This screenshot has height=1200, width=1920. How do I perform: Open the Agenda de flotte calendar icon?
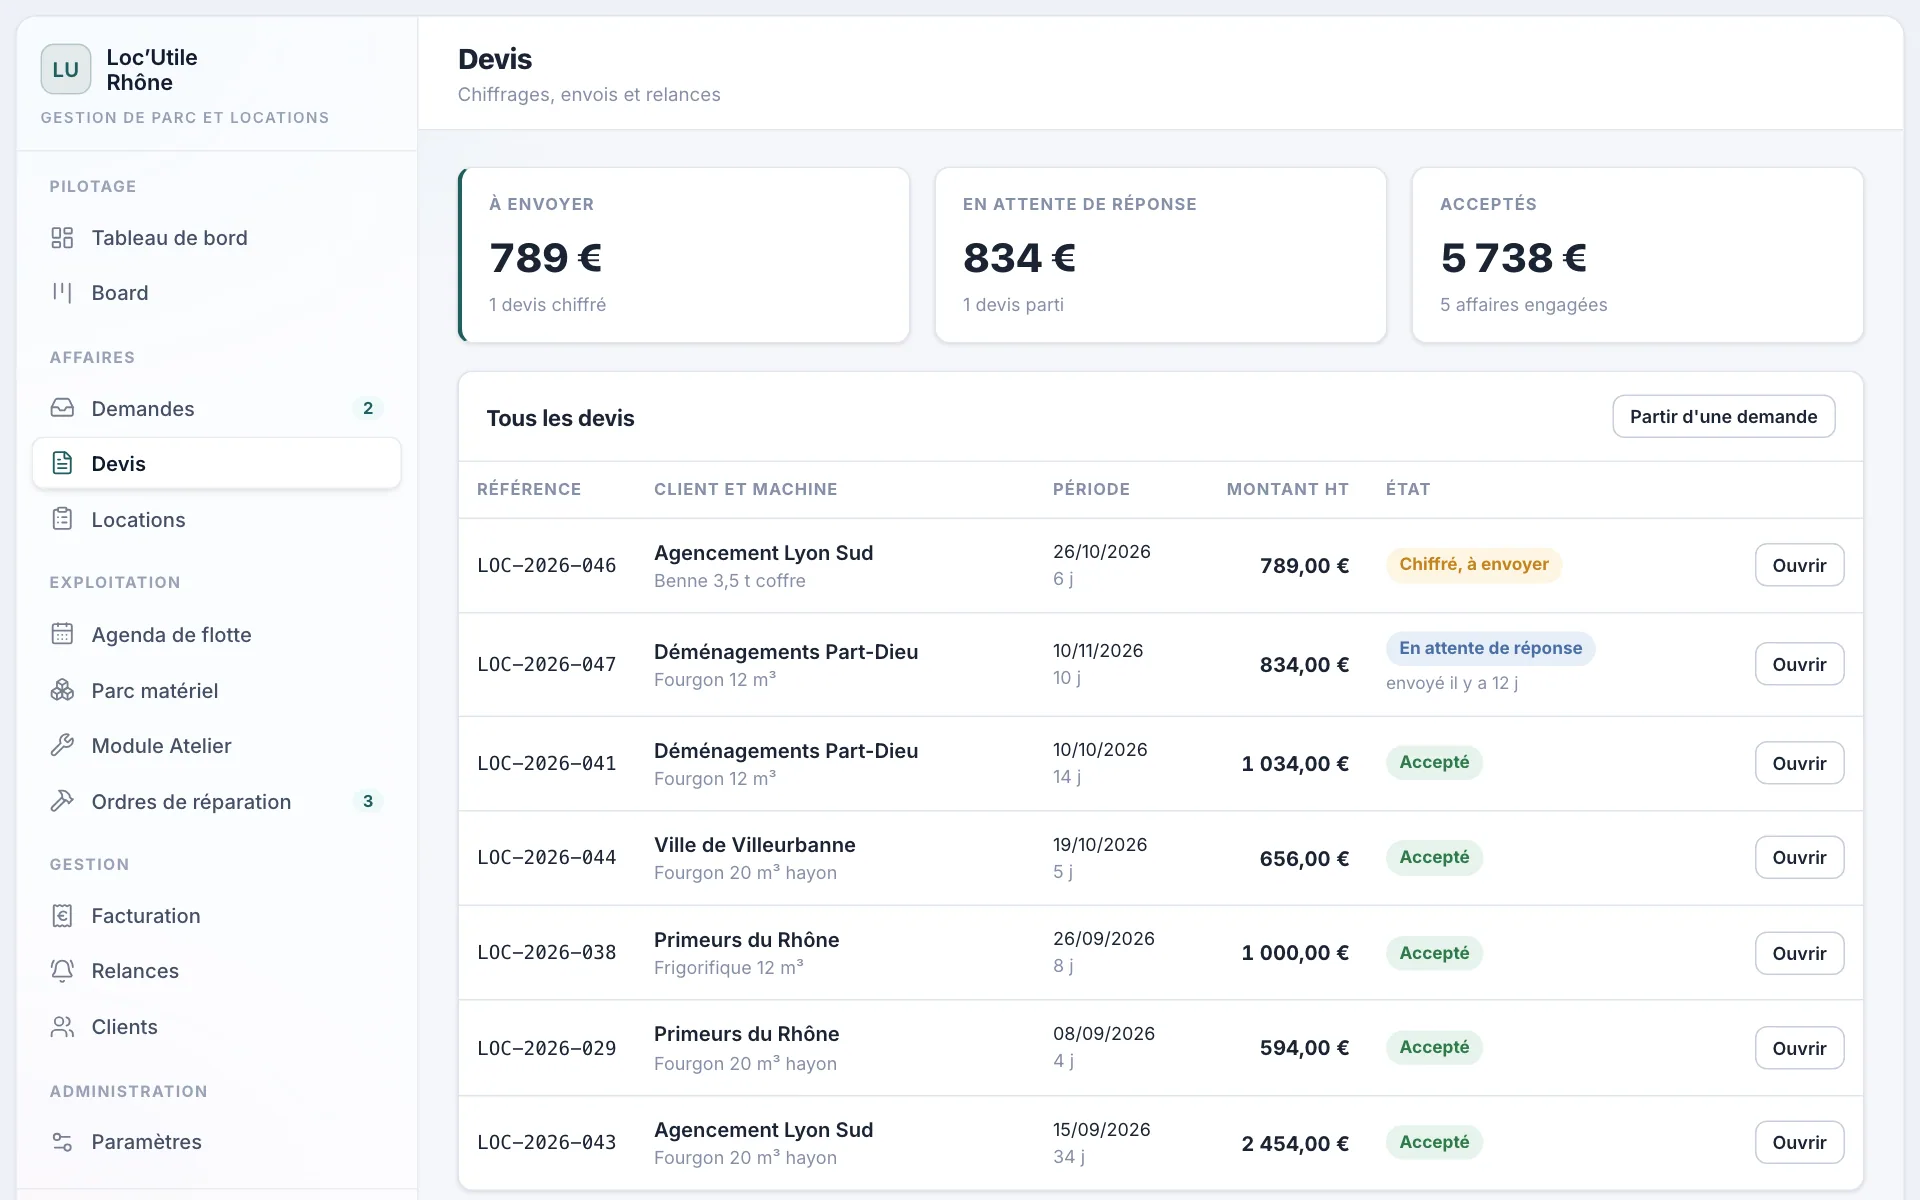click(x=62, y=634)
